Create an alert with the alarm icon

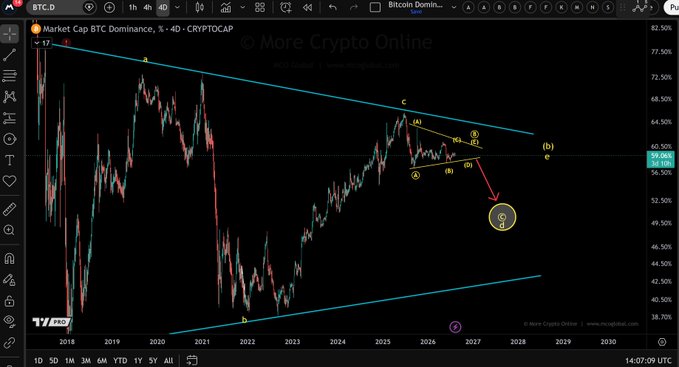pos(286,7)
